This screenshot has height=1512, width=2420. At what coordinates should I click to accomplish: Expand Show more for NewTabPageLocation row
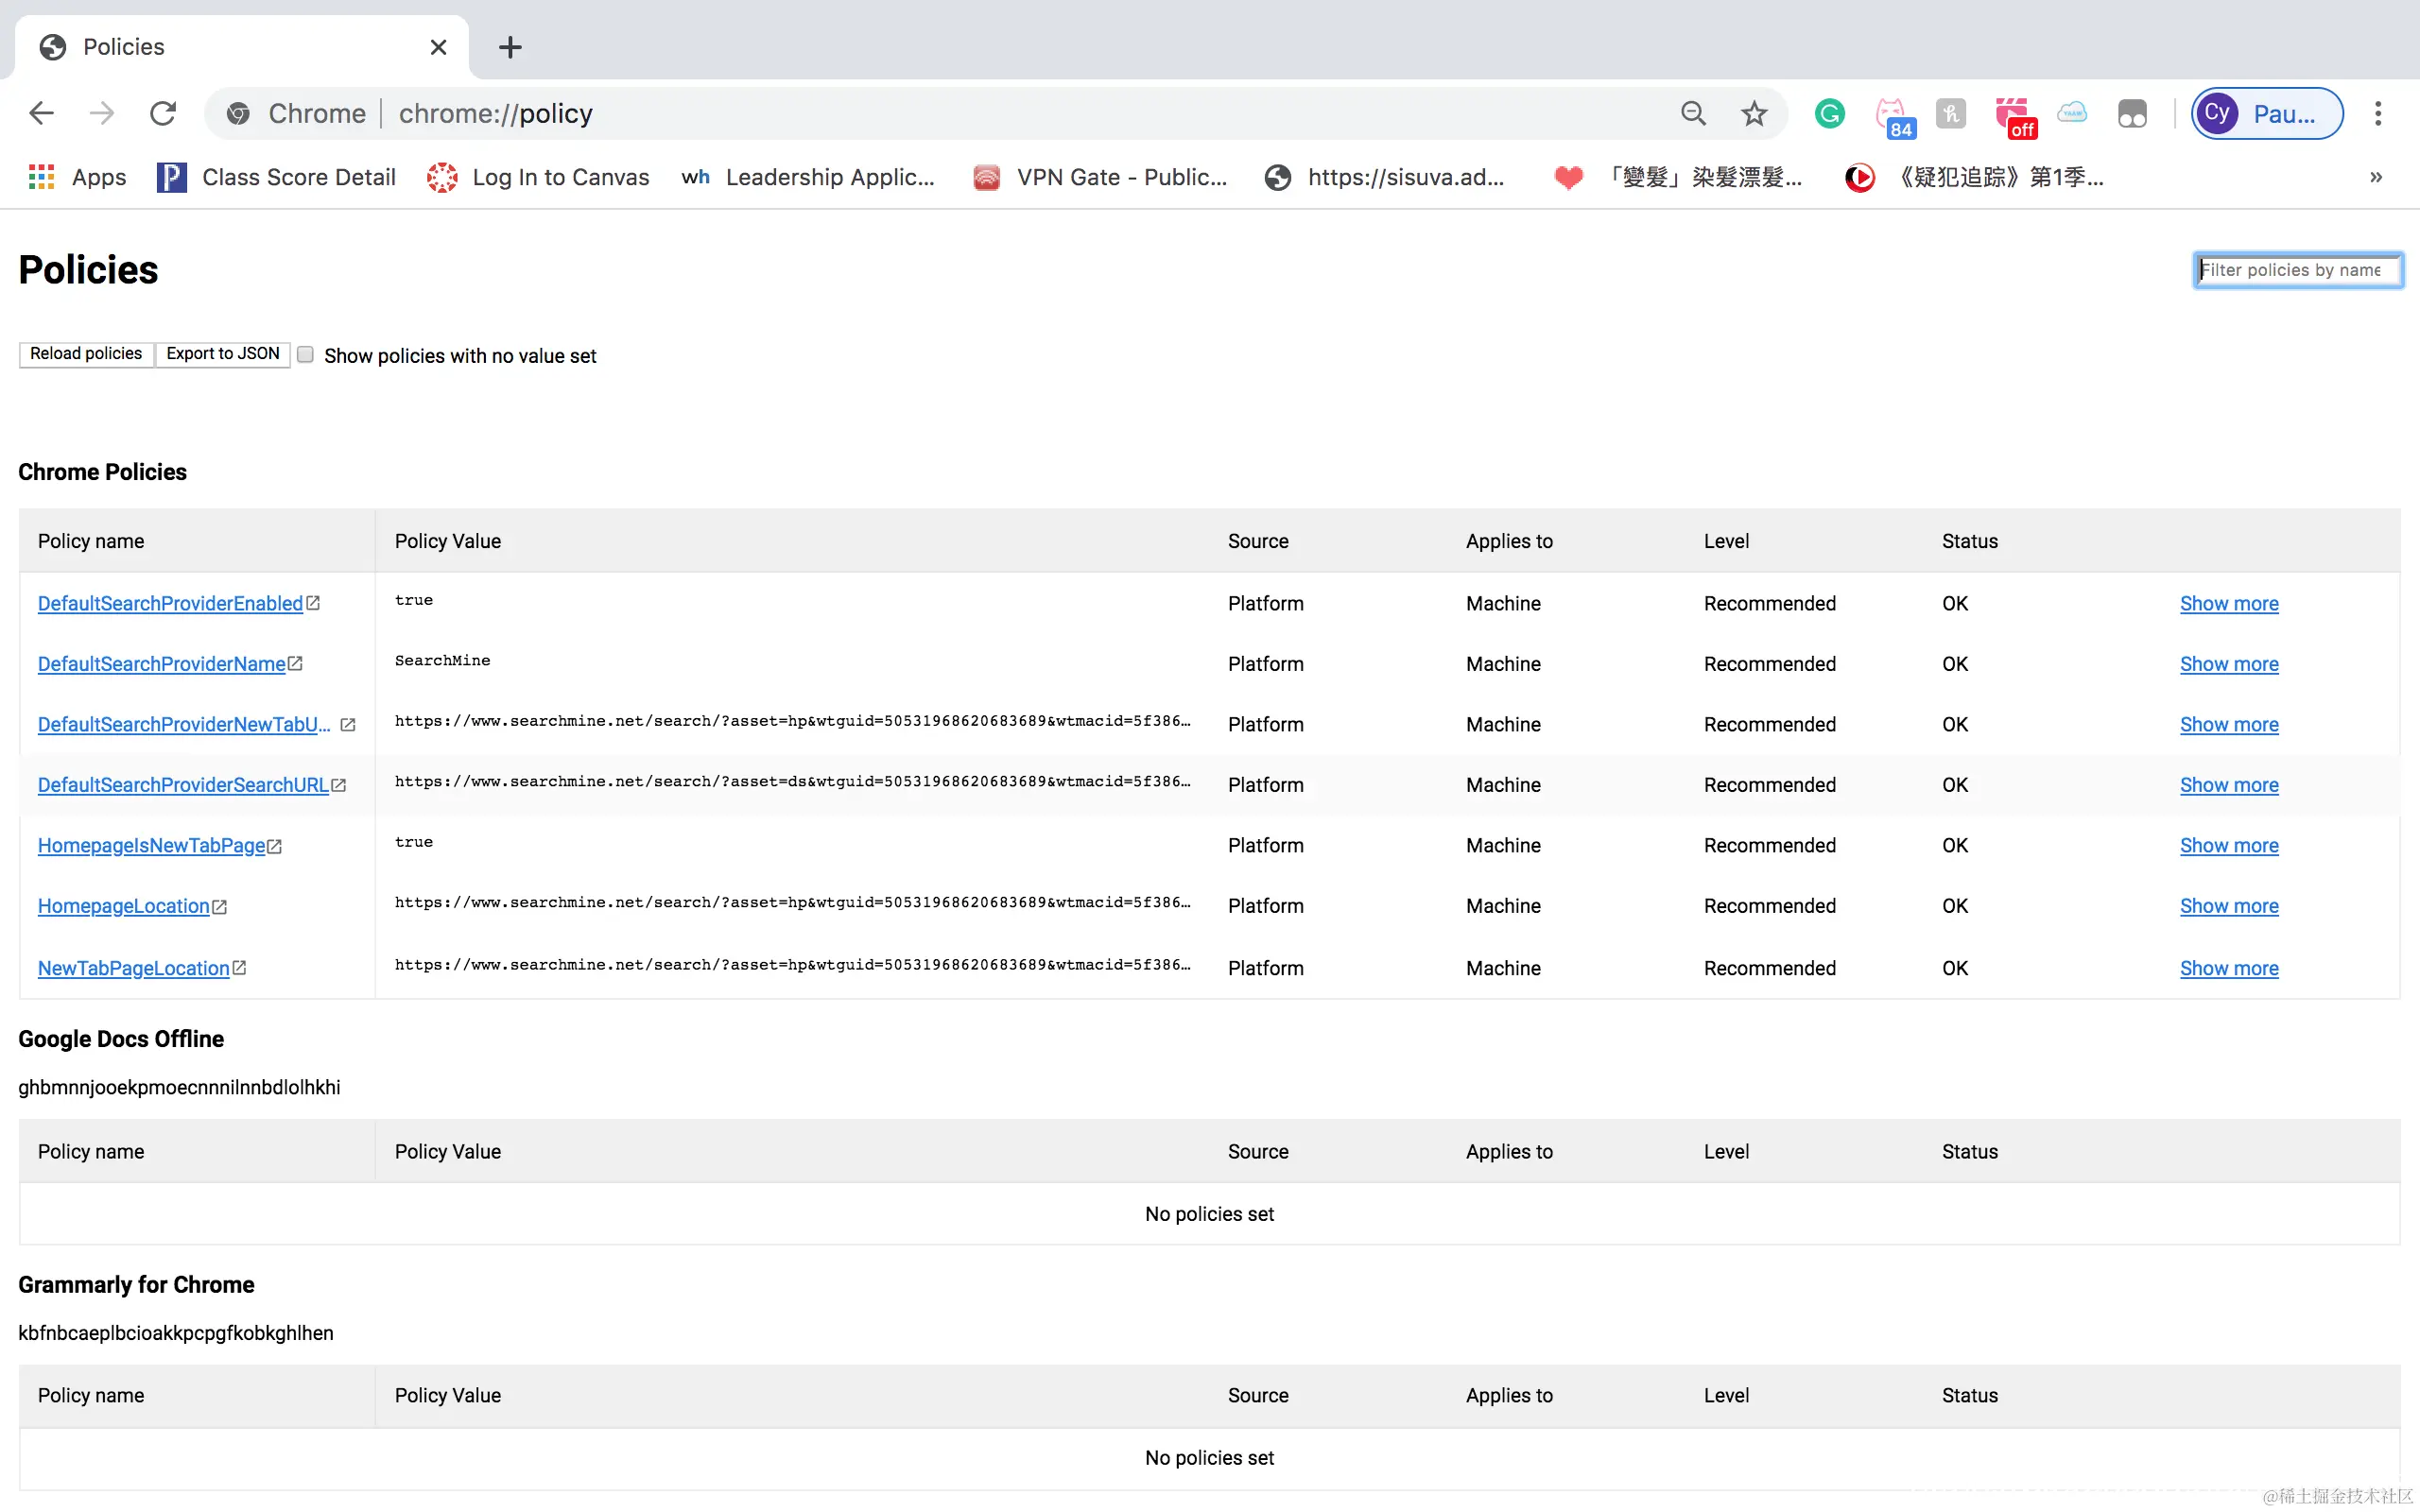2228,968
